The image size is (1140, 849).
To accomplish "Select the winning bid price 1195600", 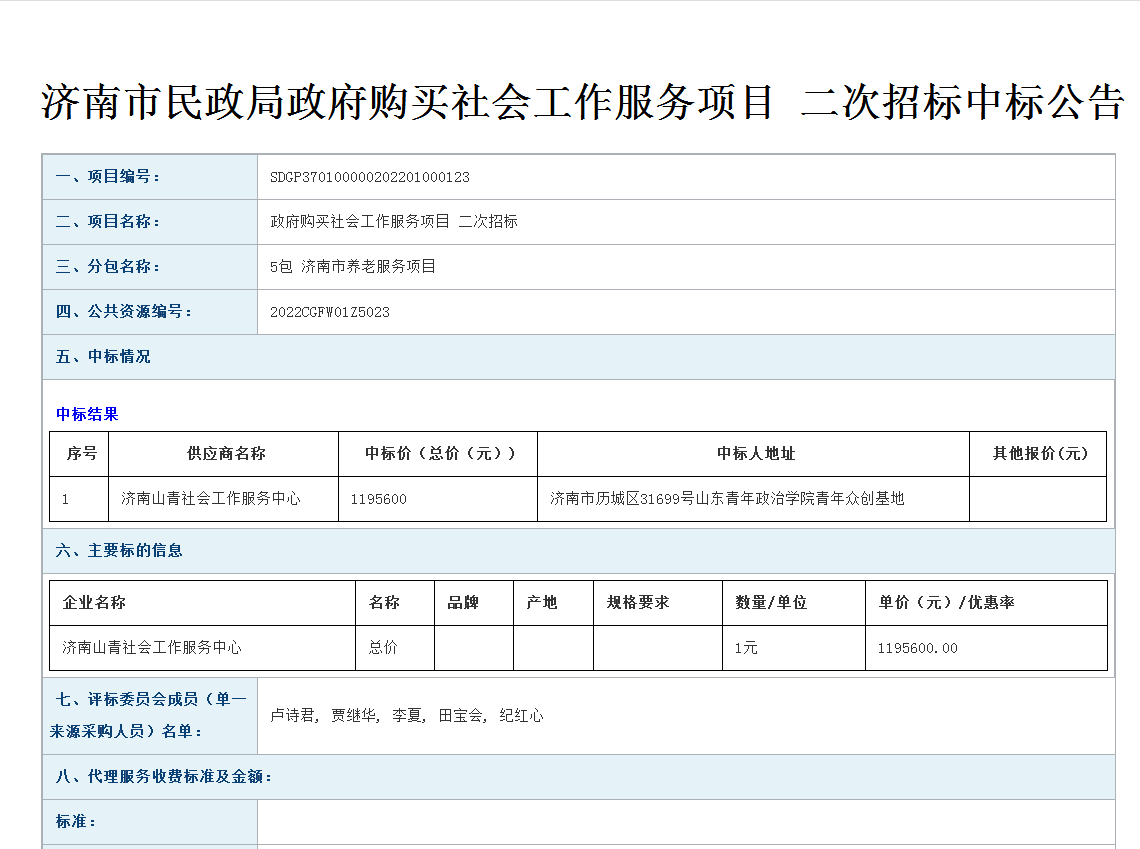I will coord(379,499).
